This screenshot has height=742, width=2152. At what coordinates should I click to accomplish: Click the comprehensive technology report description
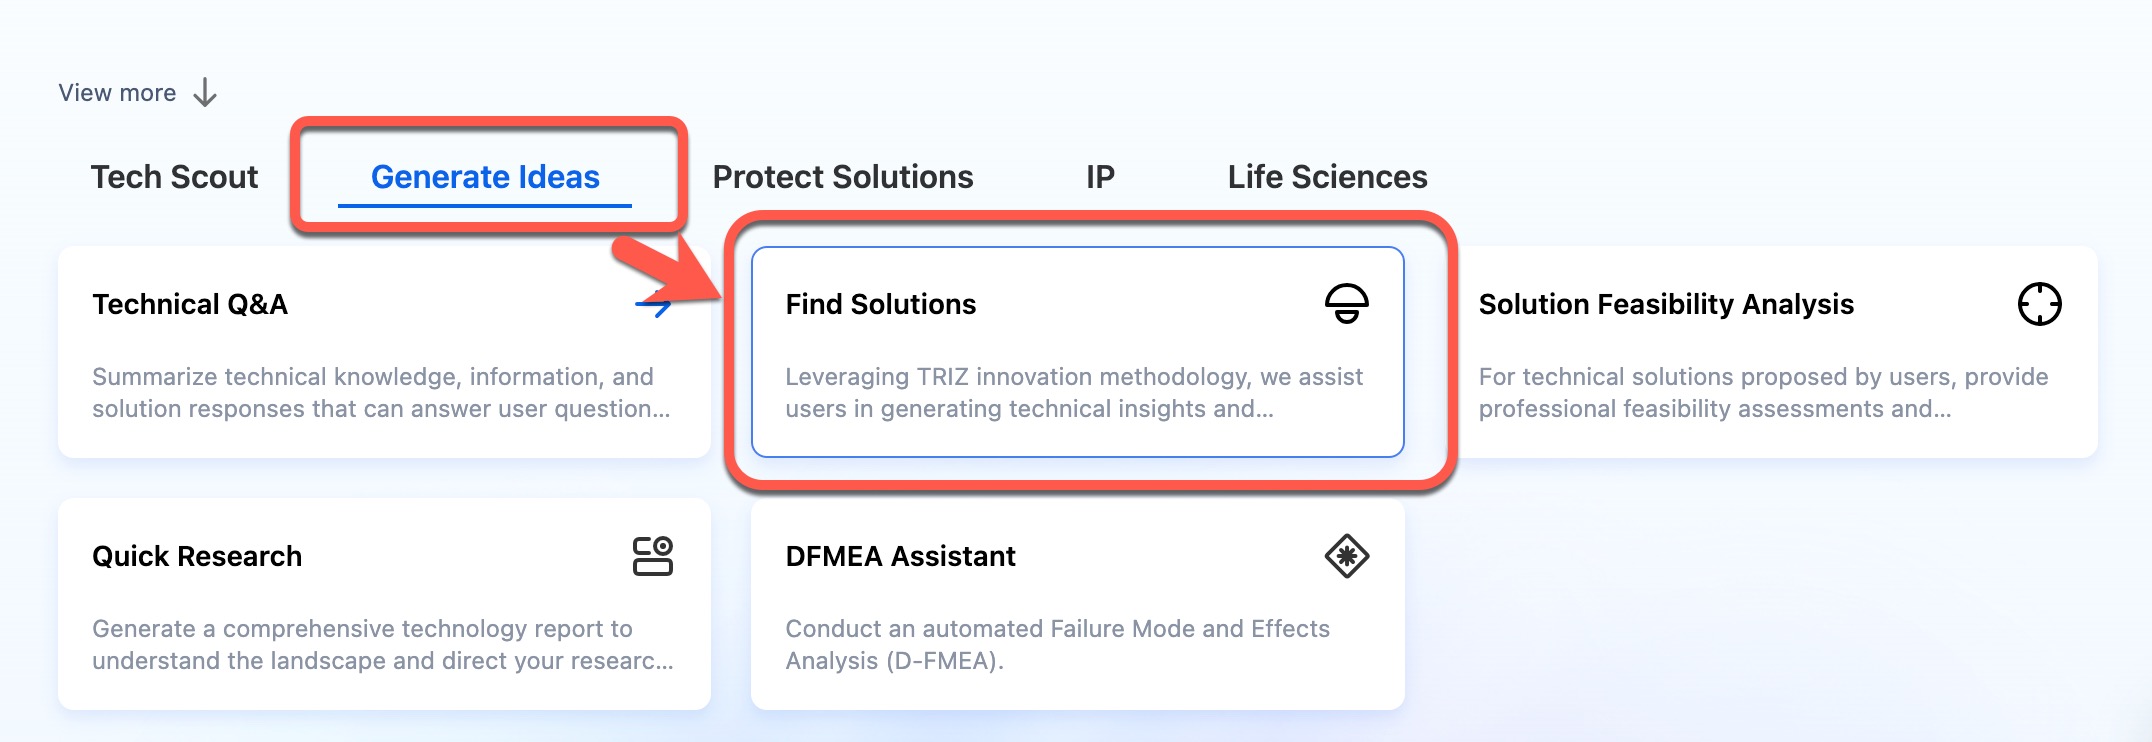tap(382, 644)
